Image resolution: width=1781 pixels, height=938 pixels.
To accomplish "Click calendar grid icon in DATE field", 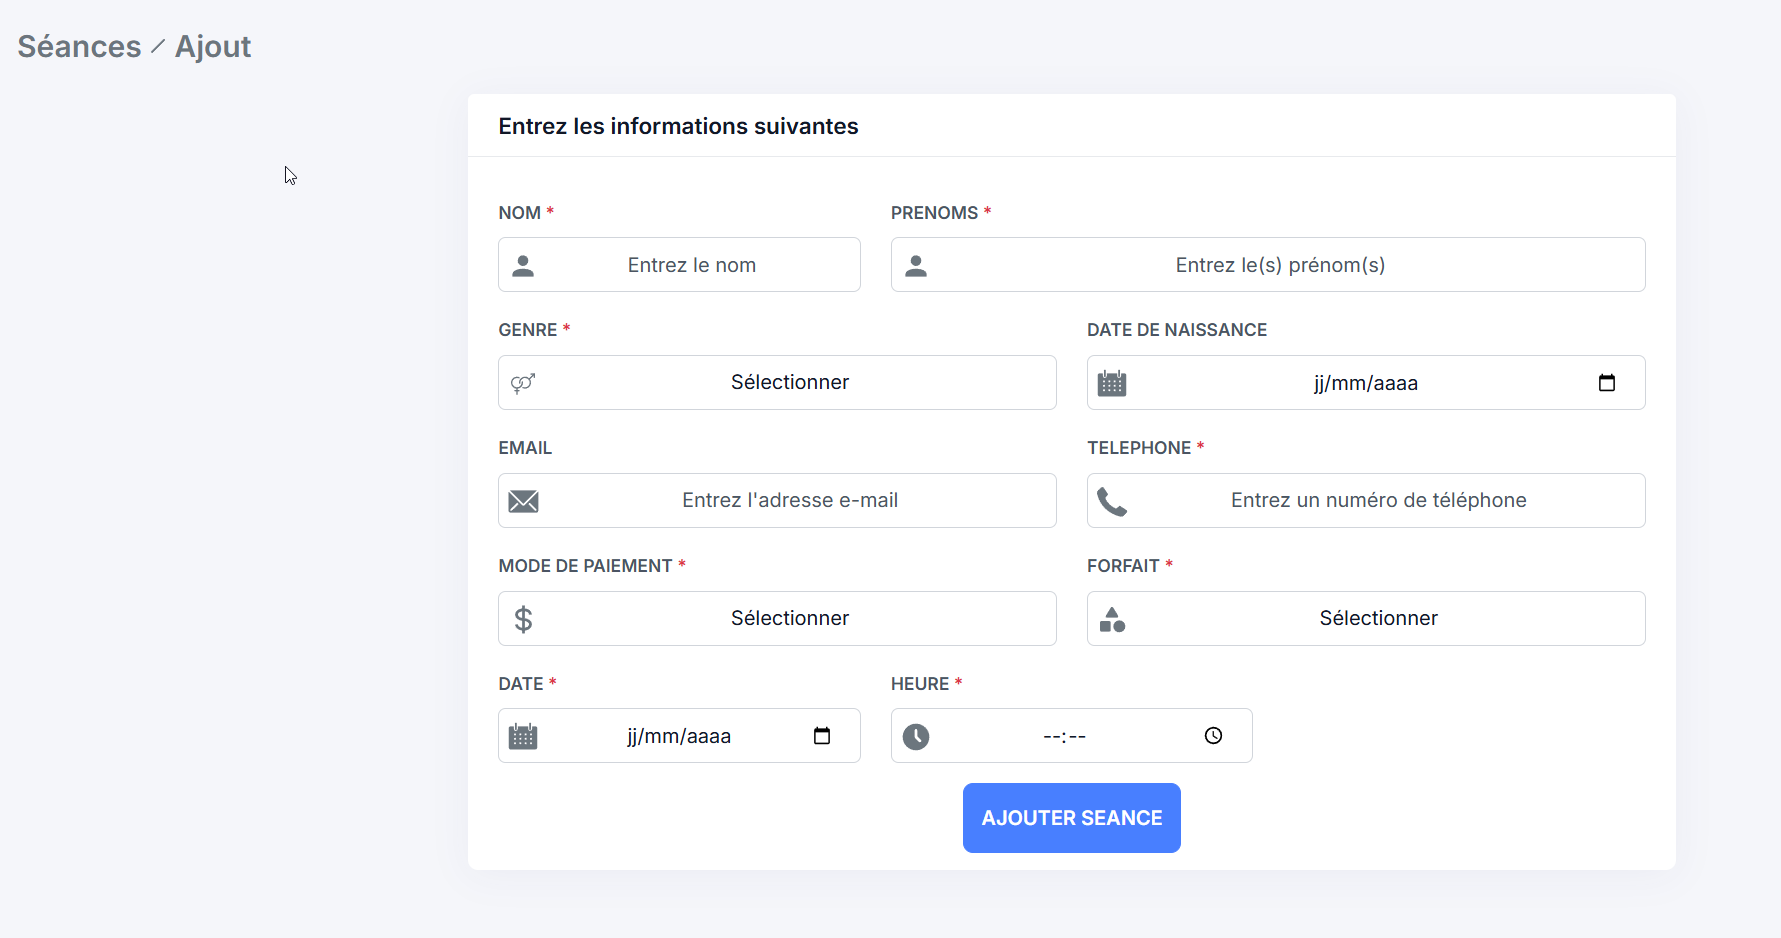I will tap(523, 736).
